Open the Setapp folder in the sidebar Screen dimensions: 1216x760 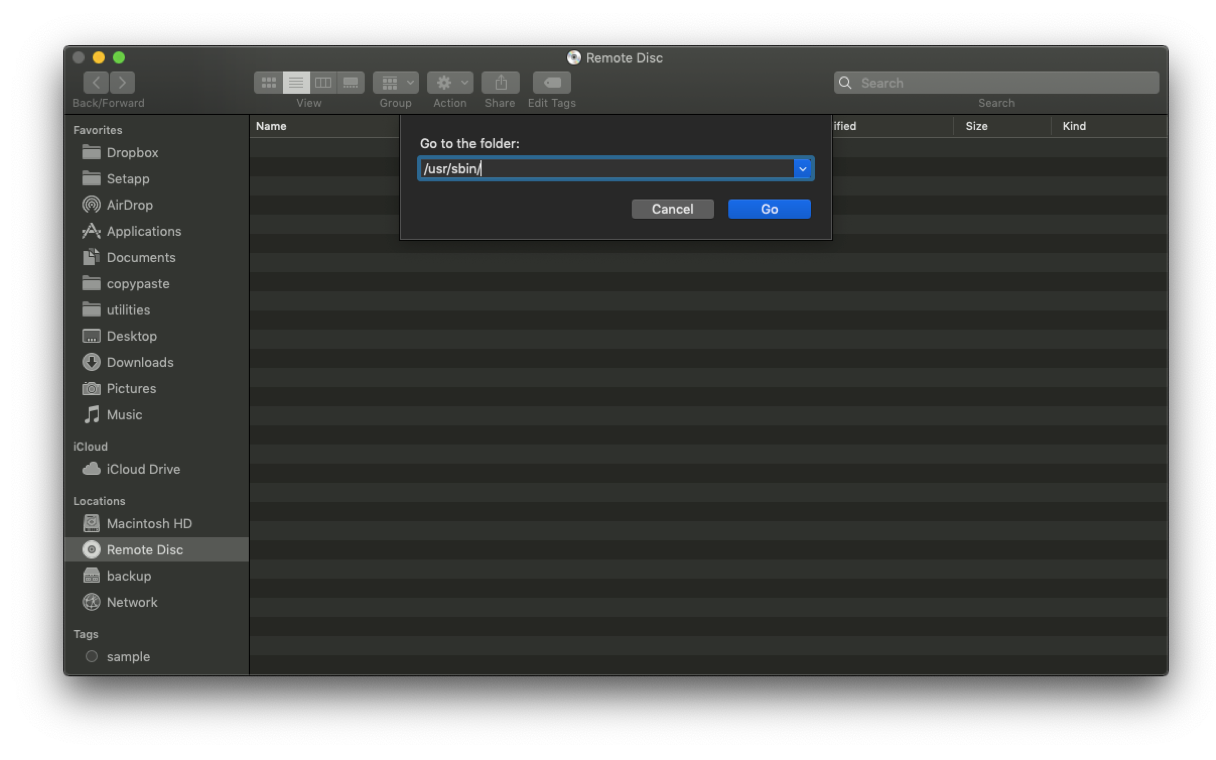pyautogui.click(x=156, y=179)
